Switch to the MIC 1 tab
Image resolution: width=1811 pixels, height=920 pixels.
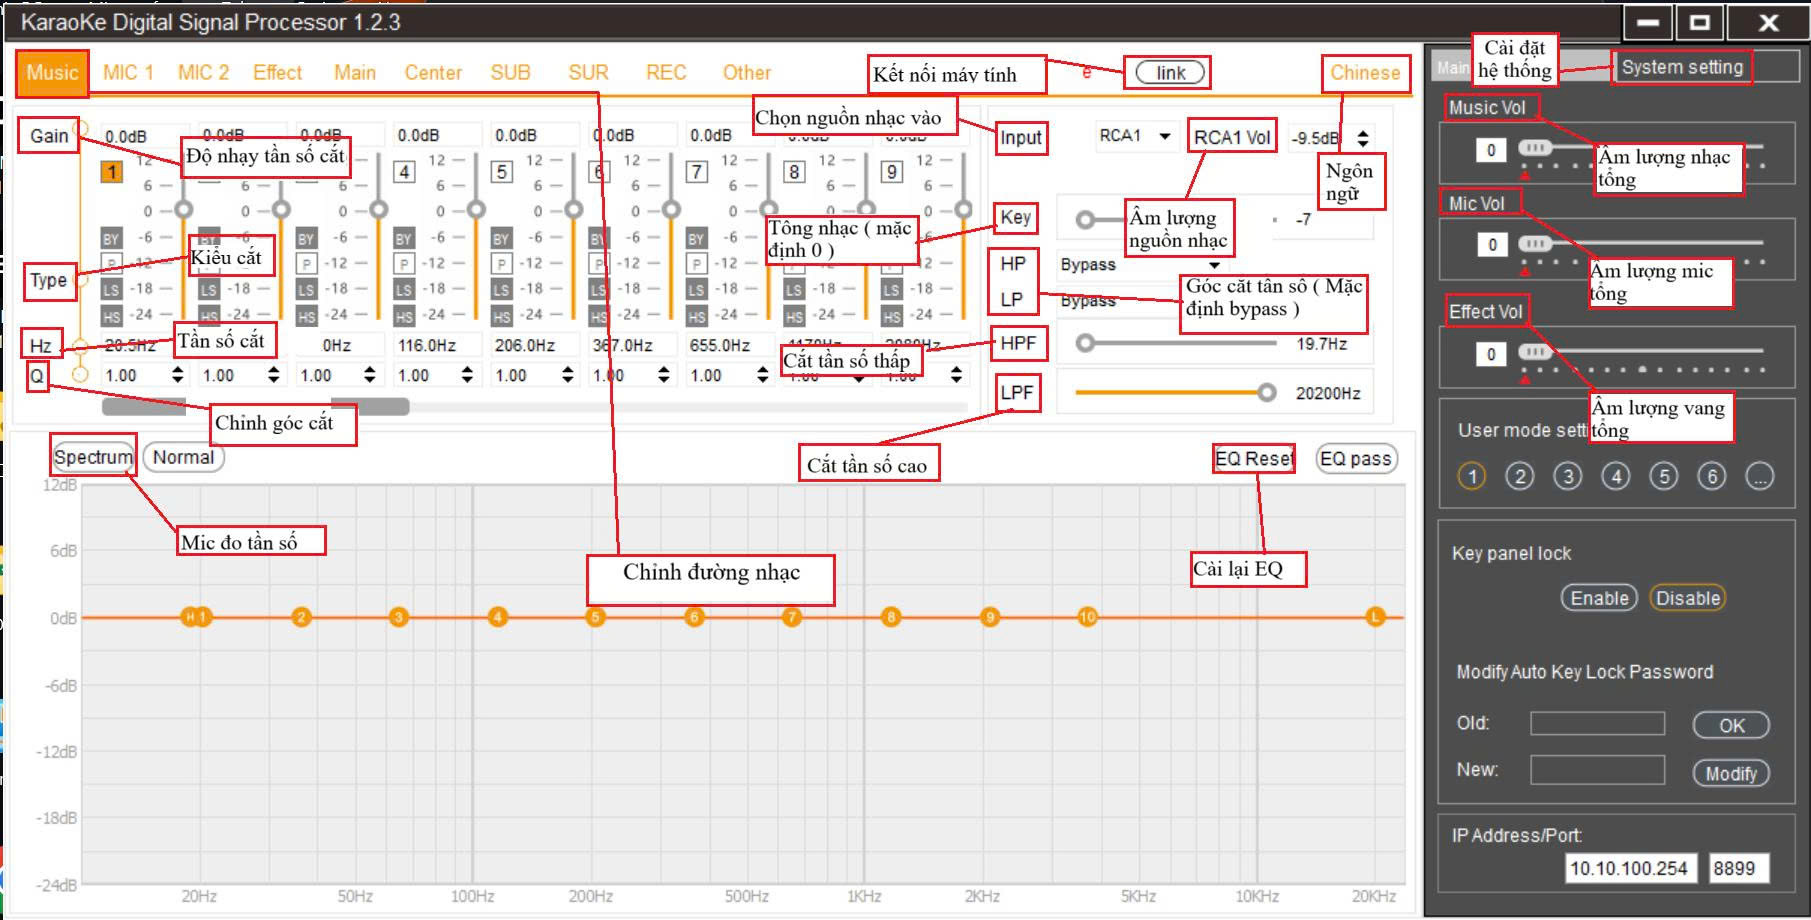(x=128, y=72)
